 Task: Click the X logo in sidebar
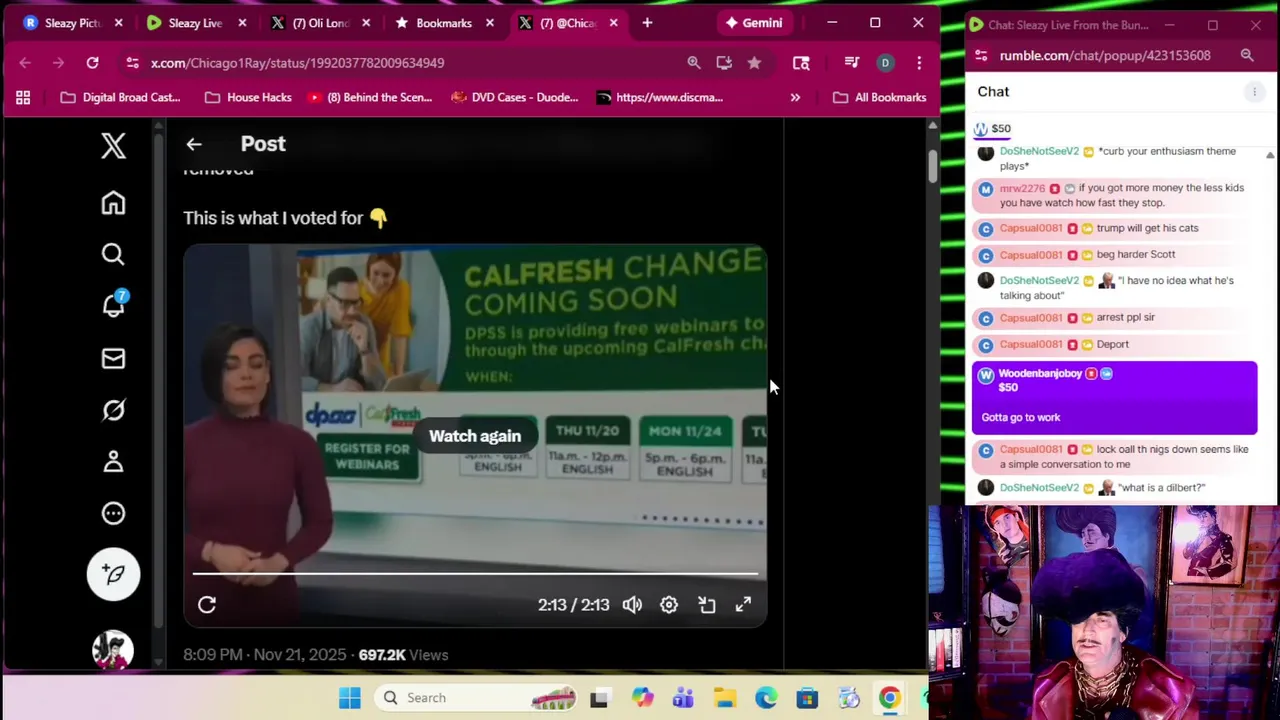coord(113,146)
